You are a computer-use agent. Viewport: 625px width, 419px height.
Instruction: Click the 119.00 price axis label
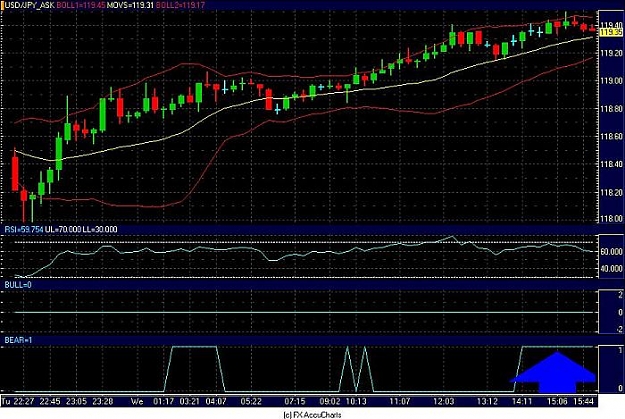point(611,81)
